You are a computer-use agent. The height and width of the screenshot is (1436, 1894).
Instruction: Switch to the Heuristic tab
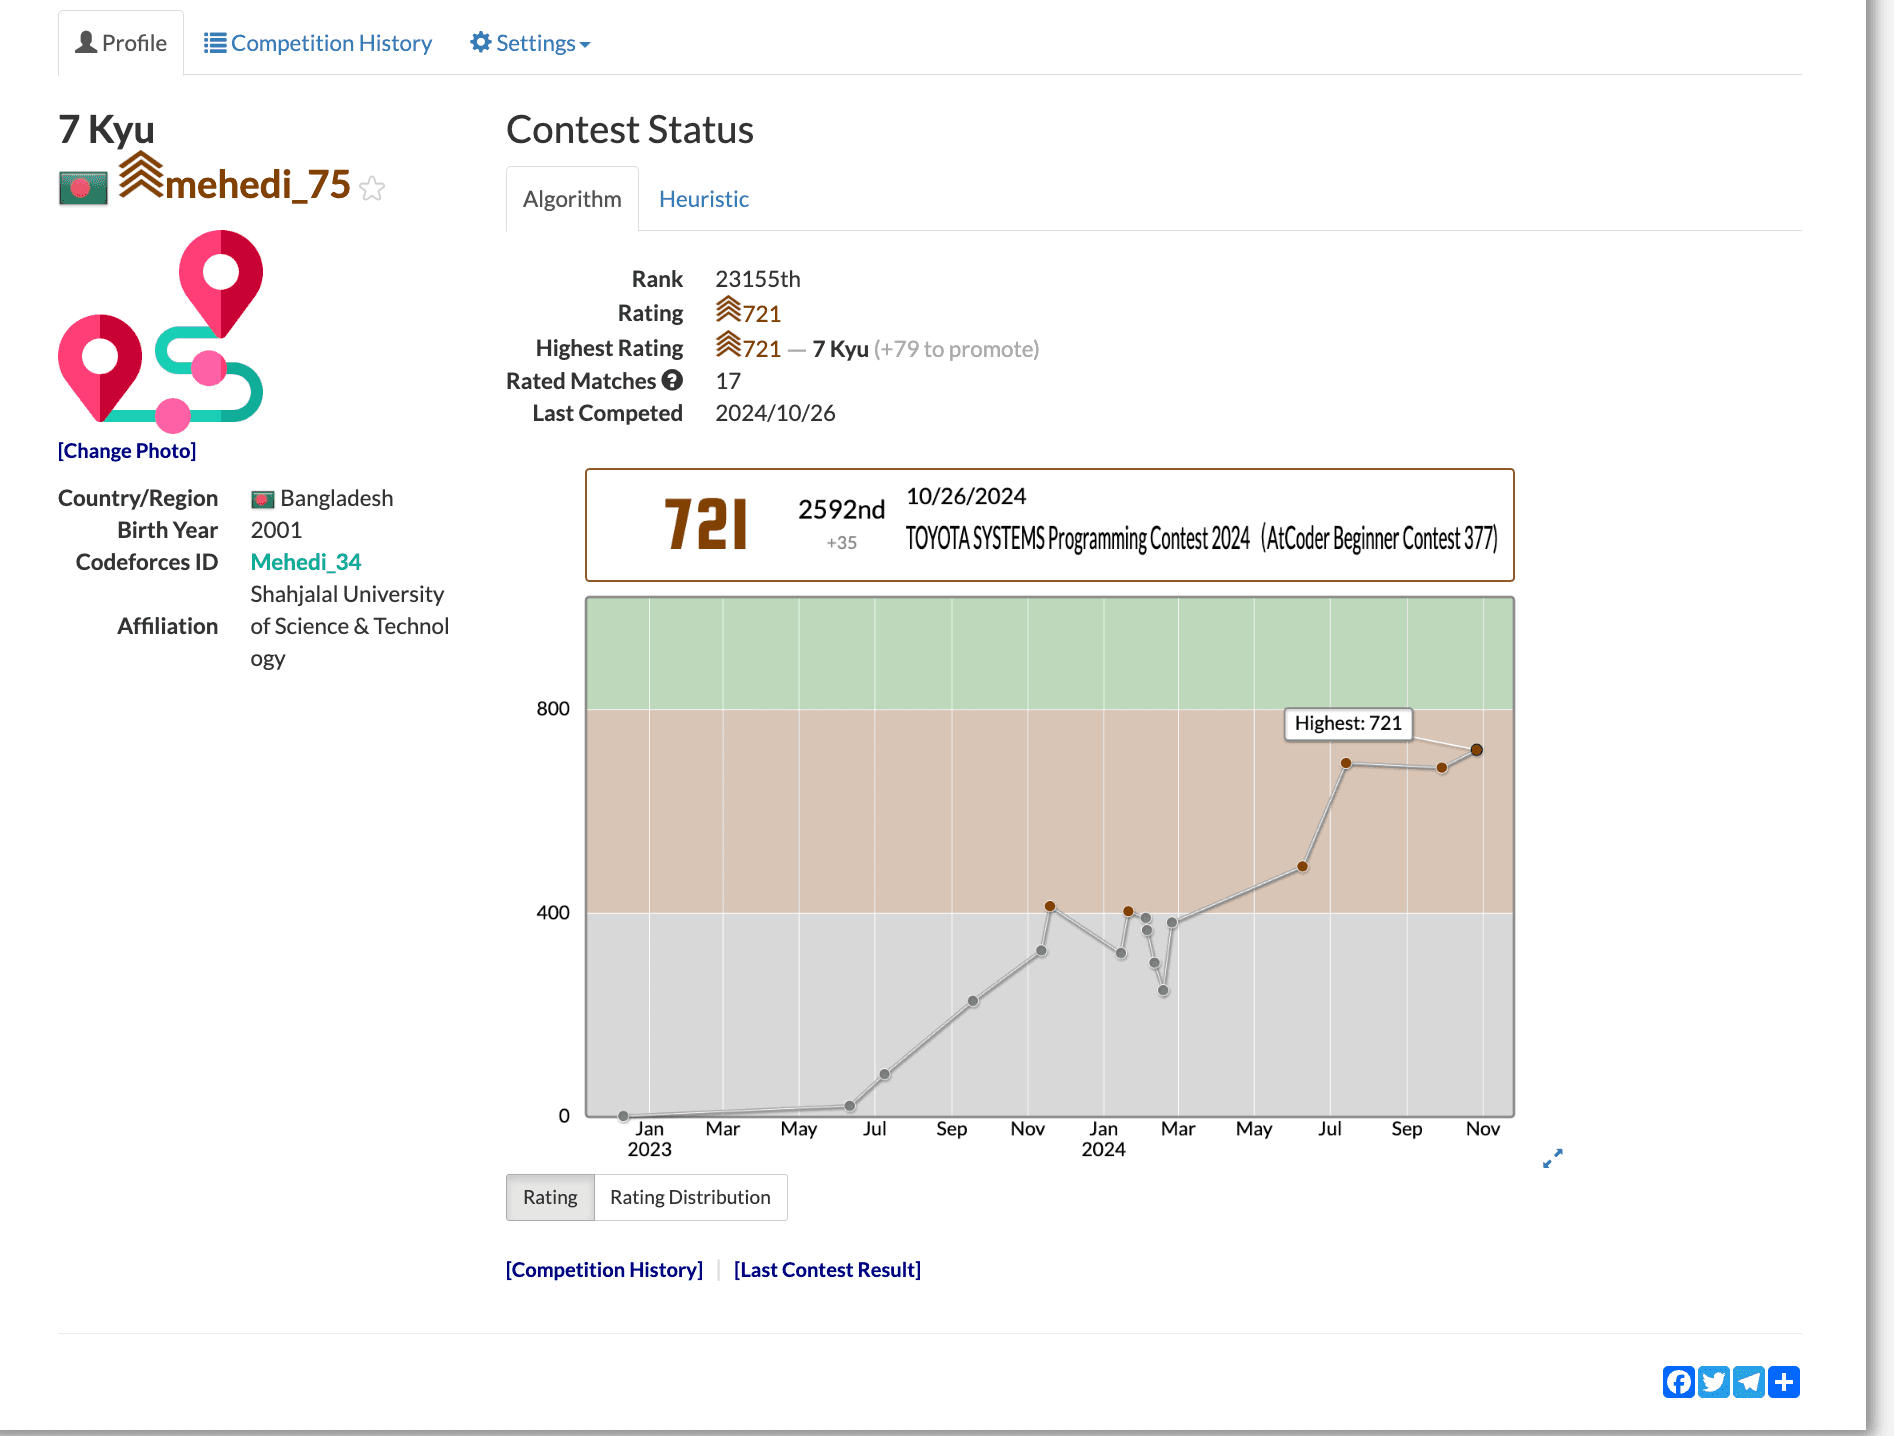click(703, 199)
